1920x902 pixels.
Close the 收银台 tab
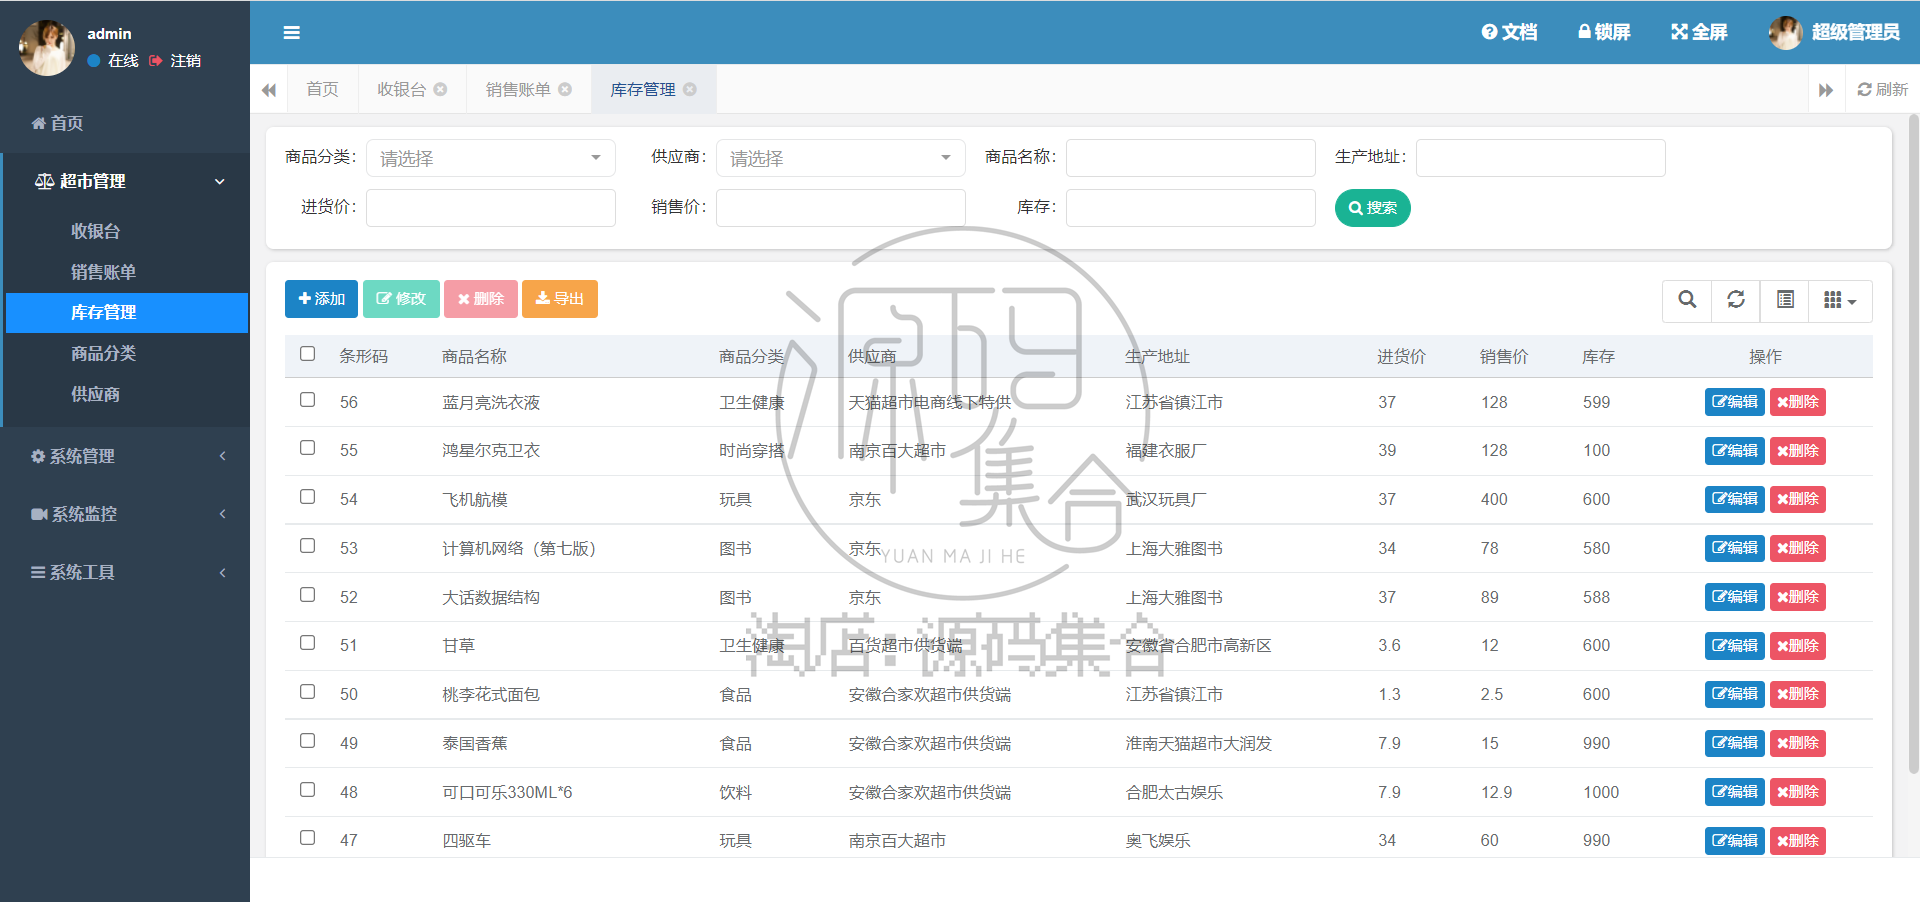tap(440, 89)
